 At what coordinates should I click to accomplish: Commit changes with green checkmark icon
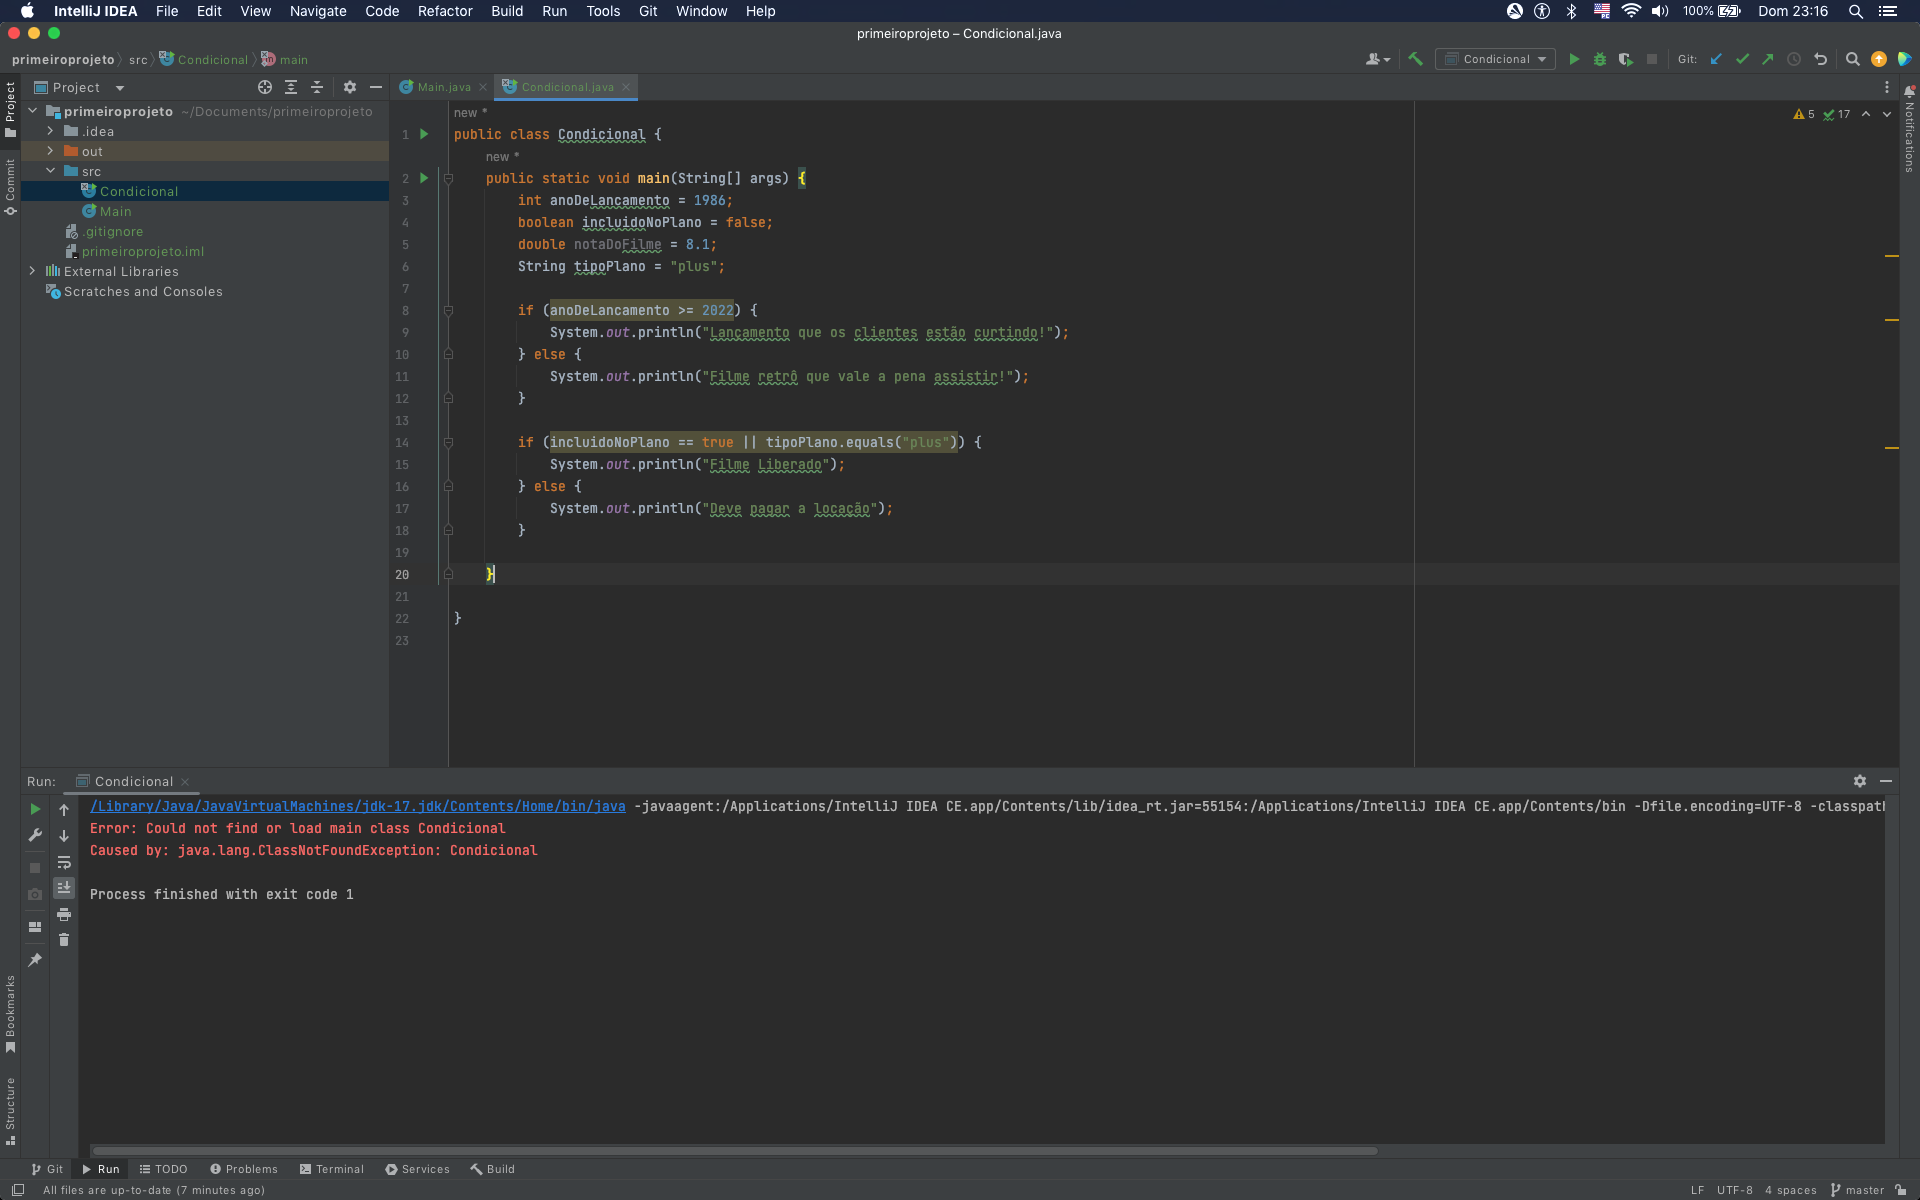click(1742, 59)
